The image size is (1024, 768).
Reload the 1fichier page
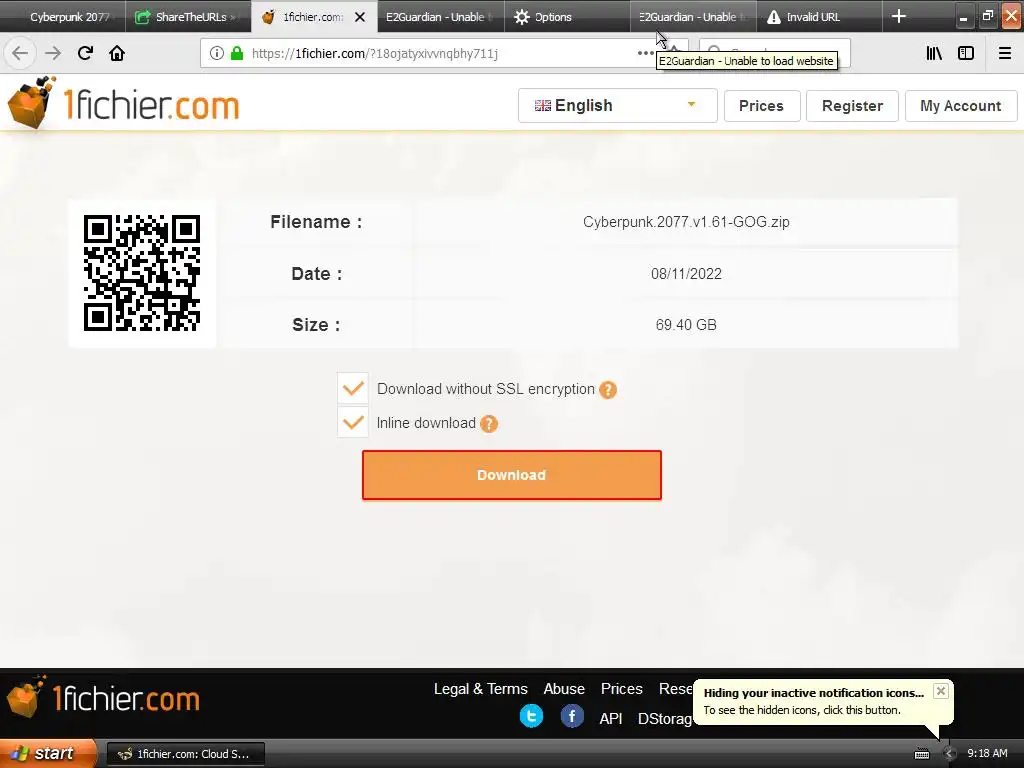pyautogui.click(x=85, y=53)
